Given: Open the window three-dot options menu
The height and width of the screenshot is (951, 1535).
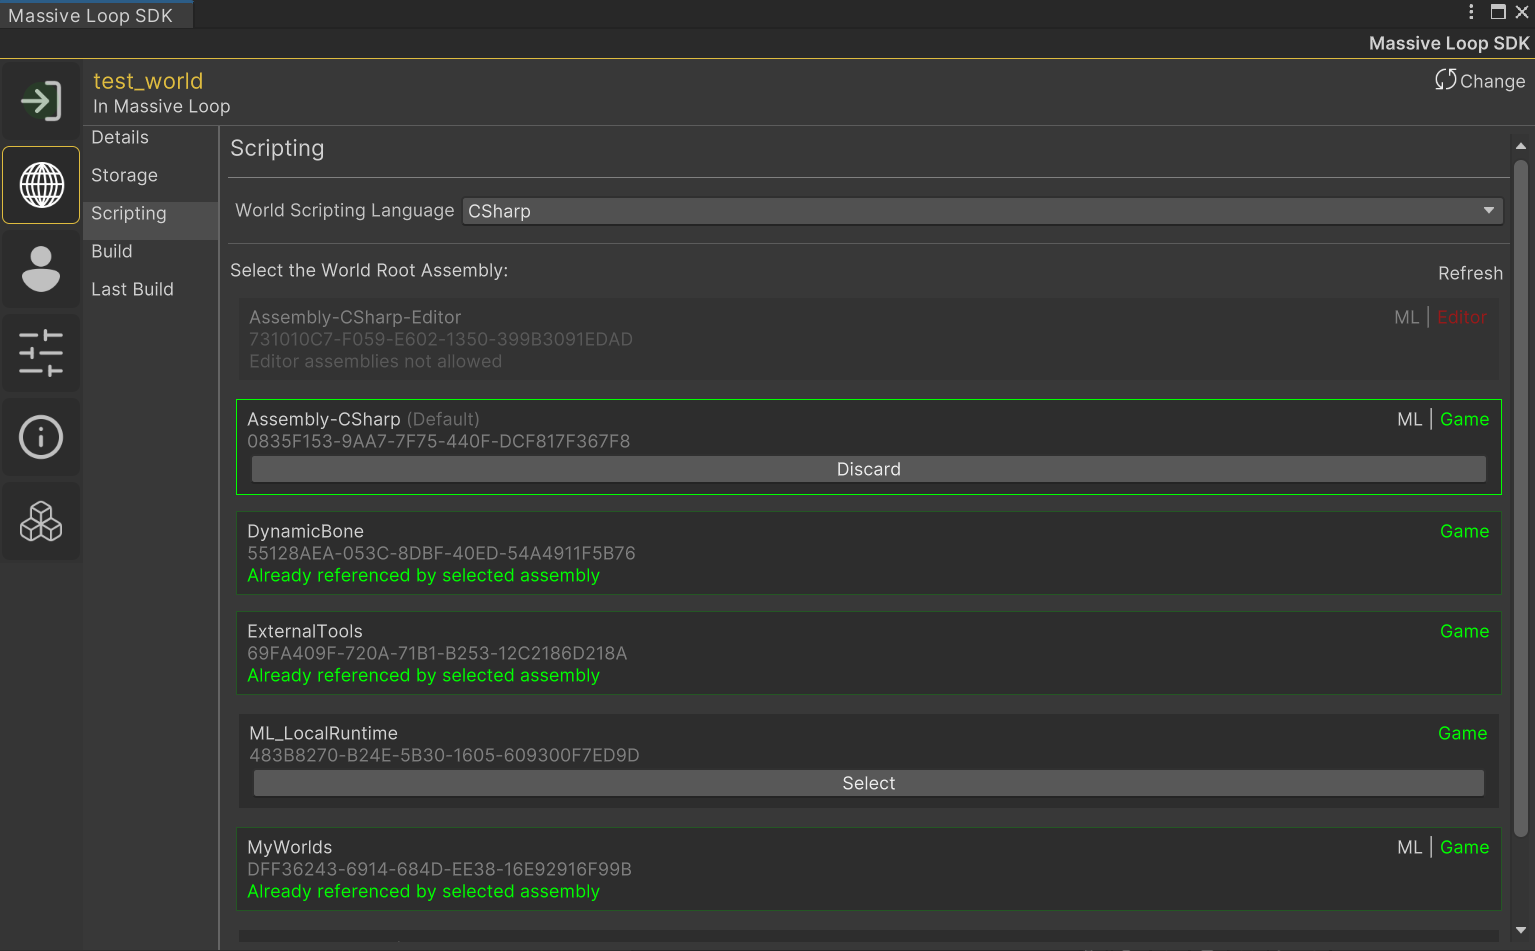Looking at the screenshot, I should 1471,12.
